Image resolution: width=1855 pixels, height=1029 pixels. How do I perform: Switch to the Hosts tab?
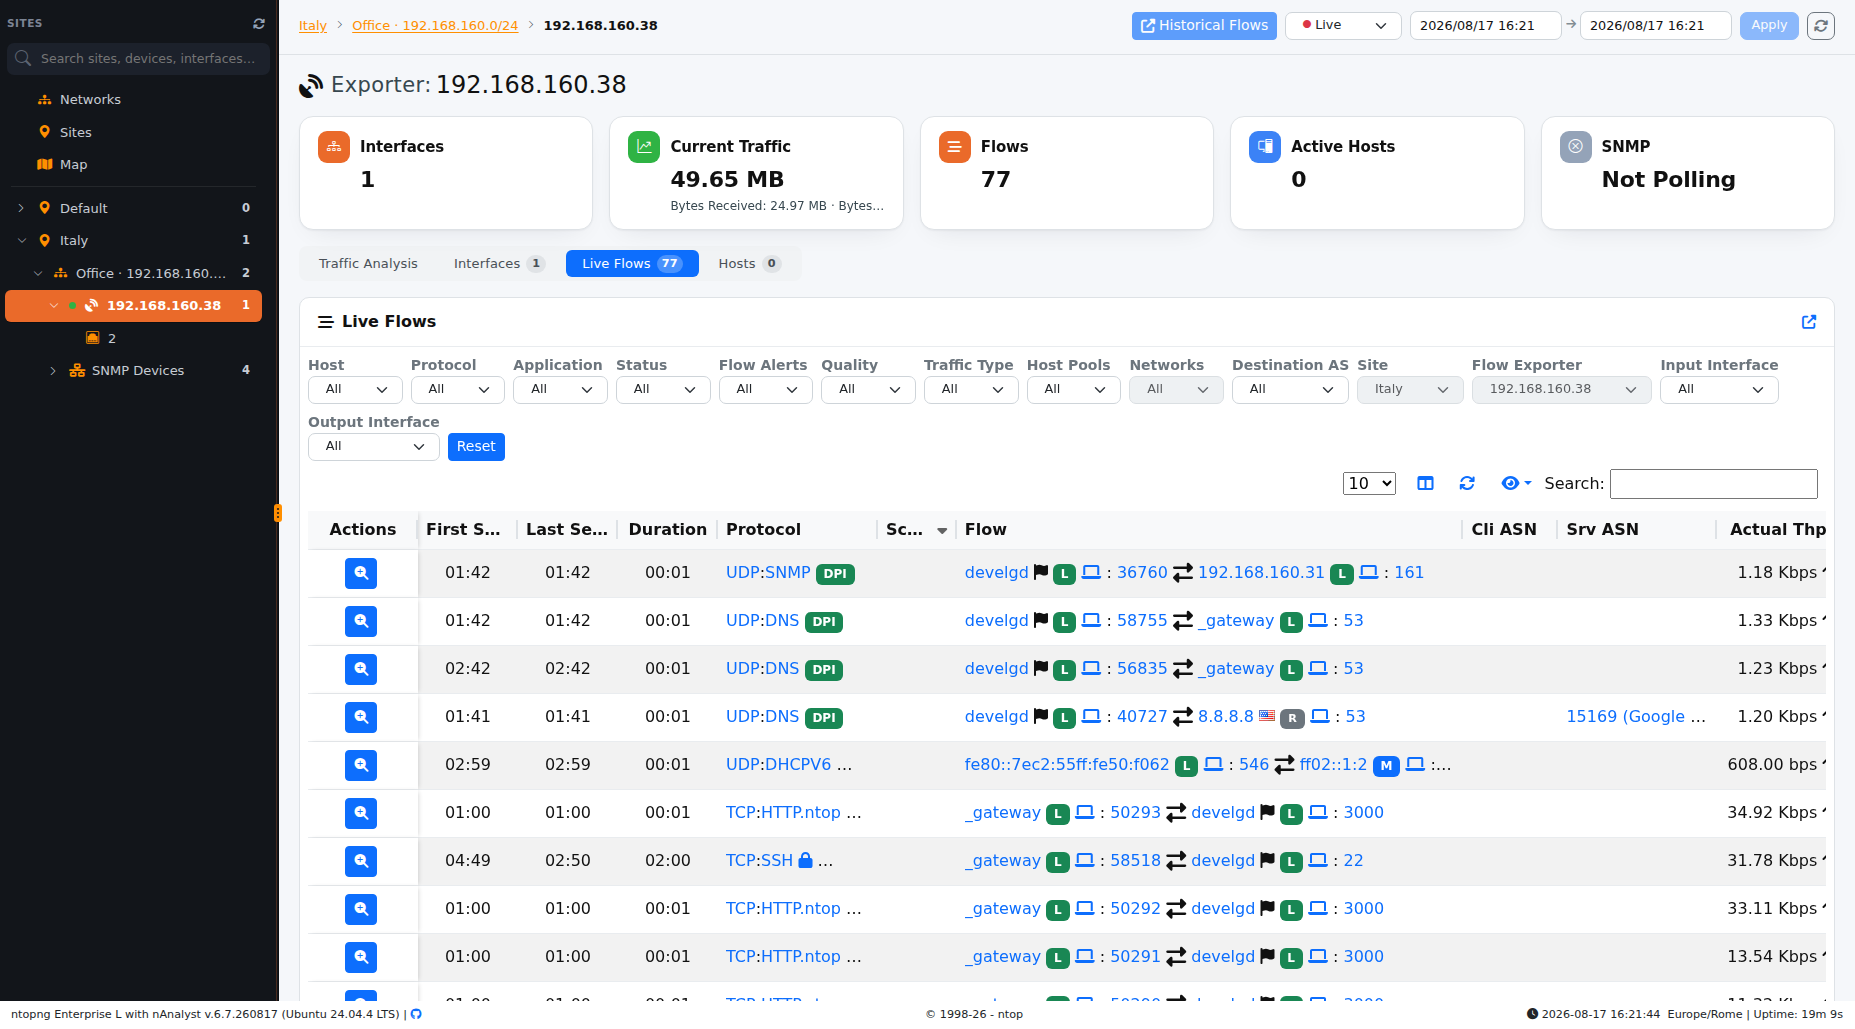(x=749, y=264)
